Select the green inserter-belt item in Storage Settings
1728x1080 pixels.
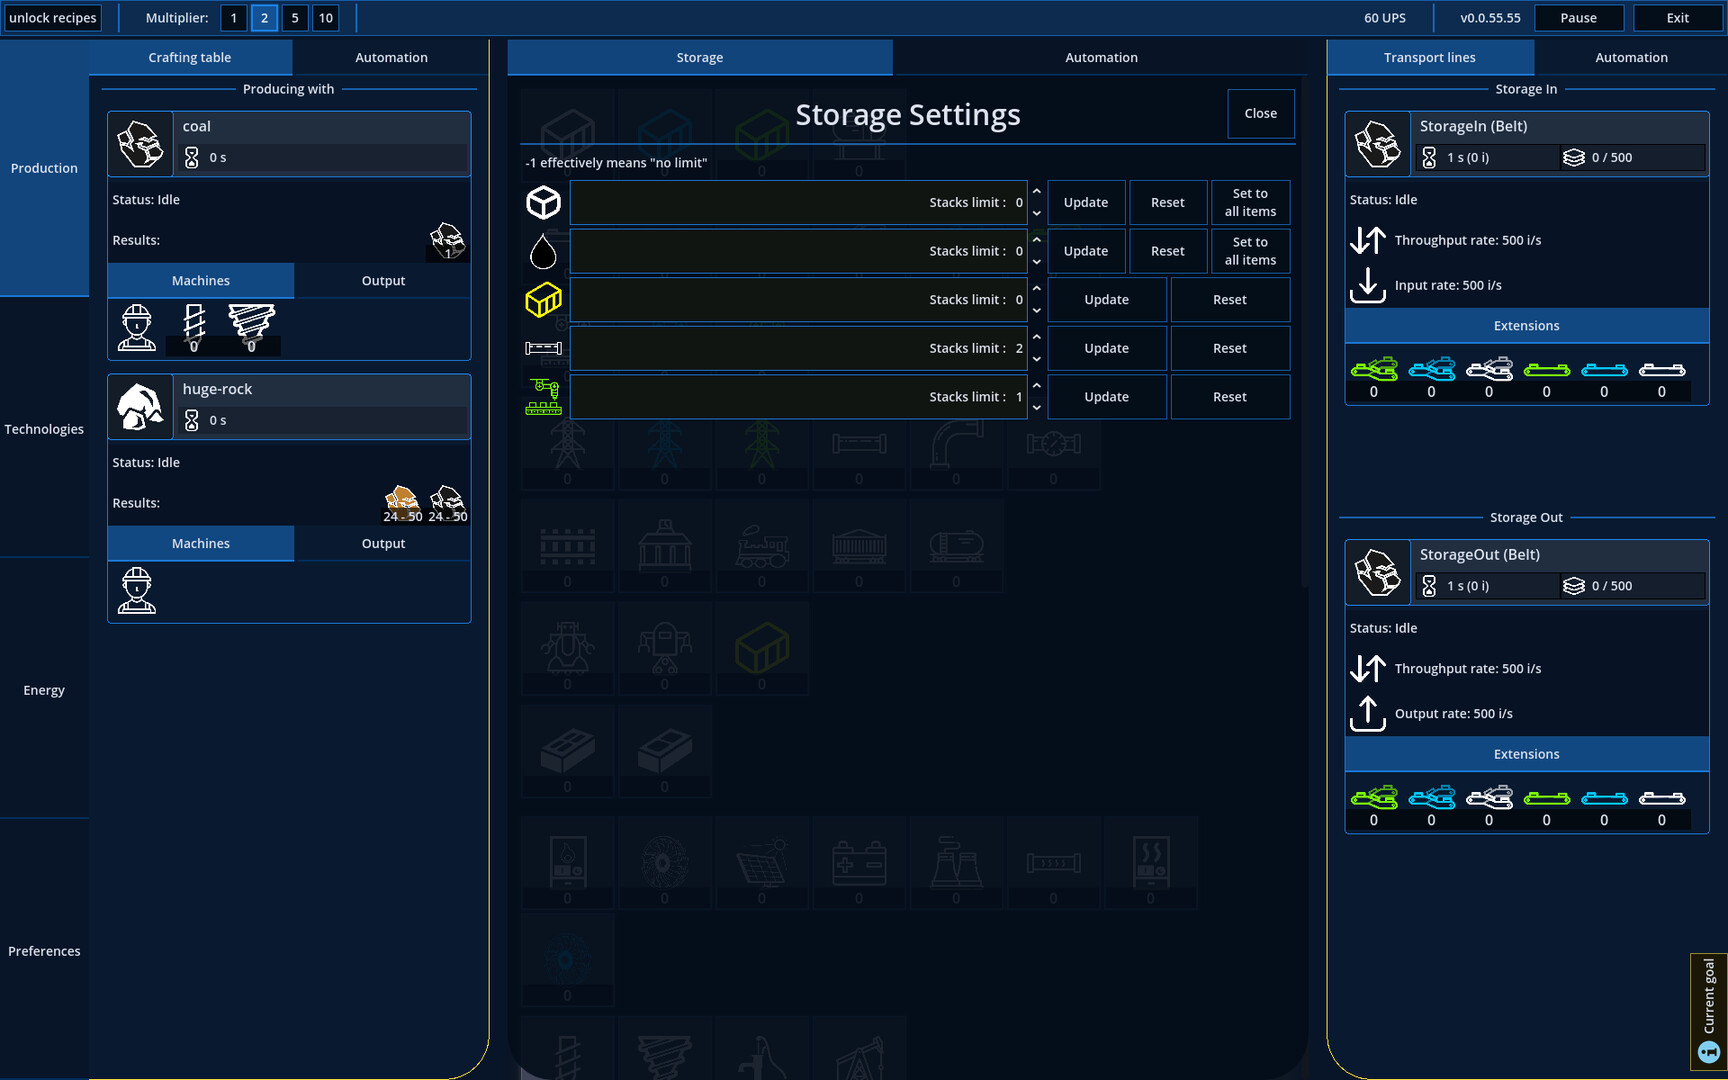[x=543, y=393]
